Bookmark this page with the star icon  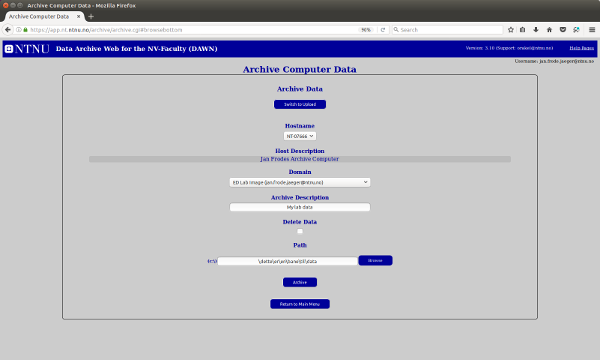[510, 29]
